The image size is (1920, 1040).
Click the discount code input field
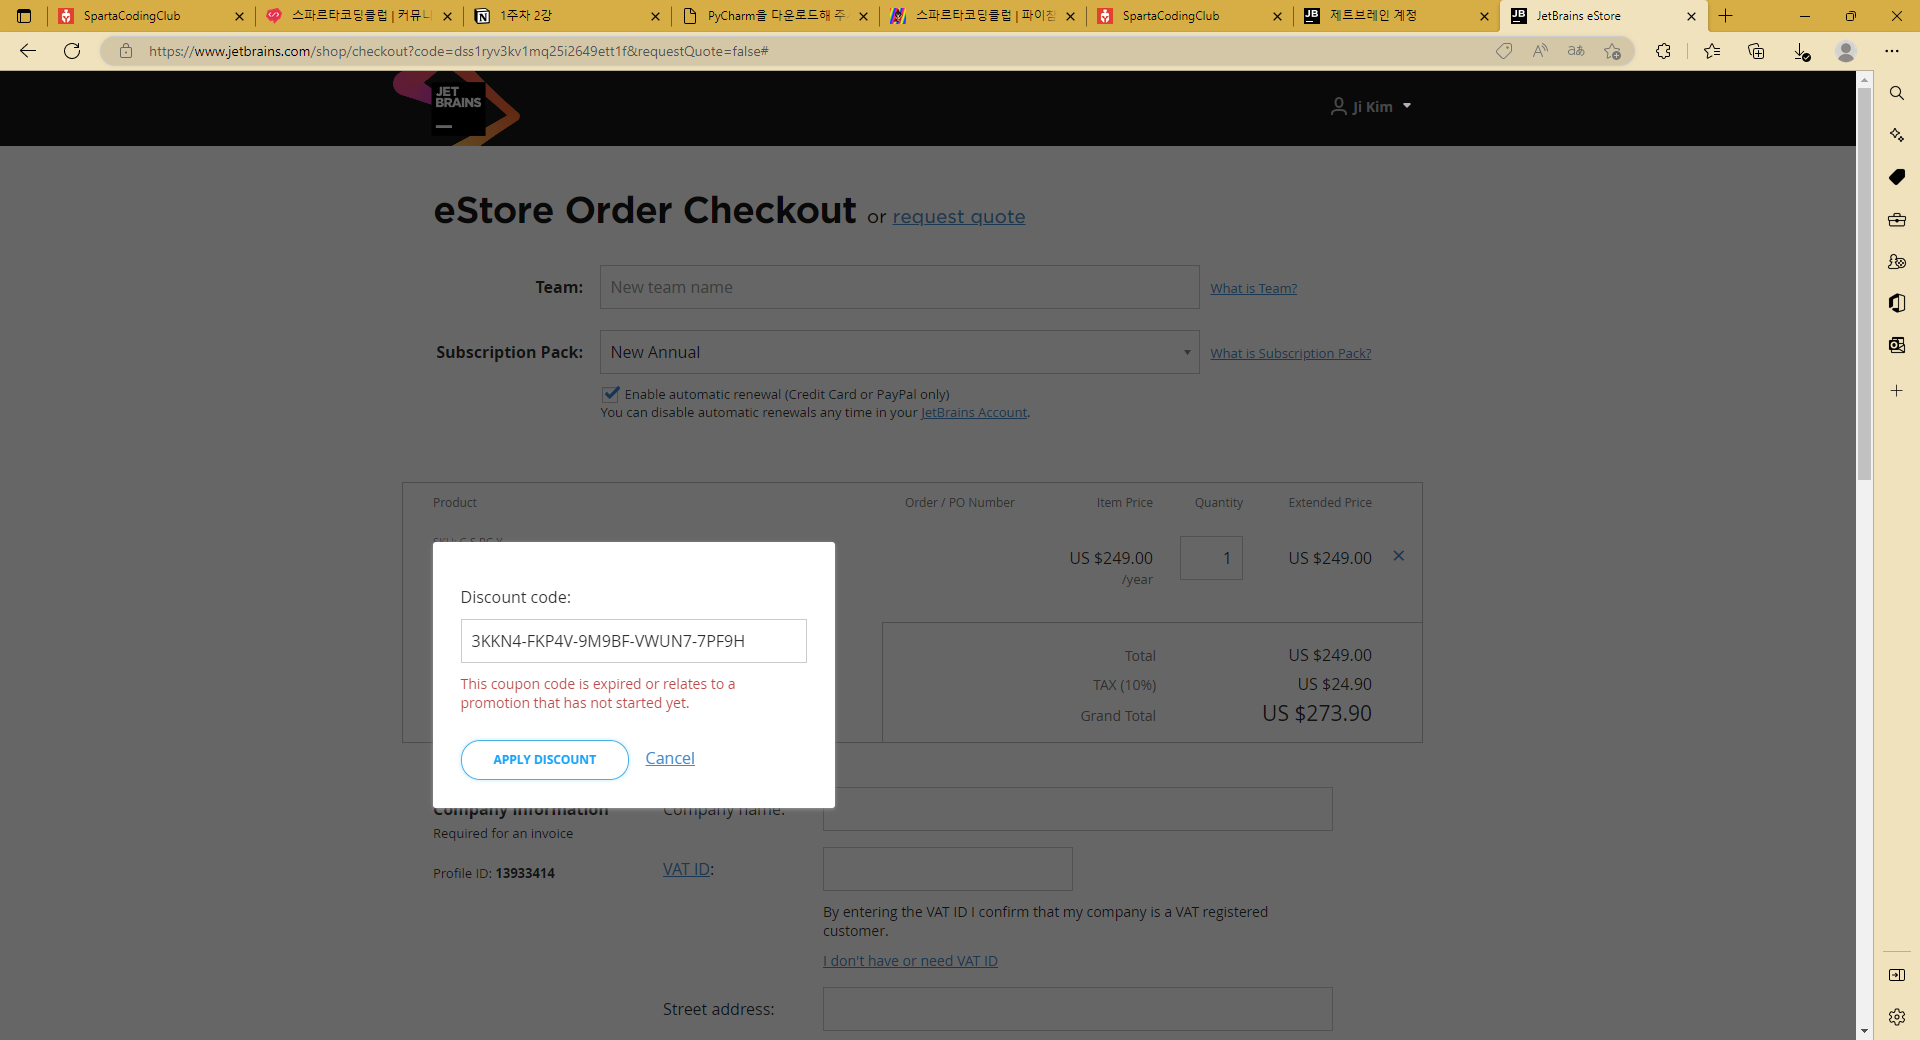[x=634, y=641]
